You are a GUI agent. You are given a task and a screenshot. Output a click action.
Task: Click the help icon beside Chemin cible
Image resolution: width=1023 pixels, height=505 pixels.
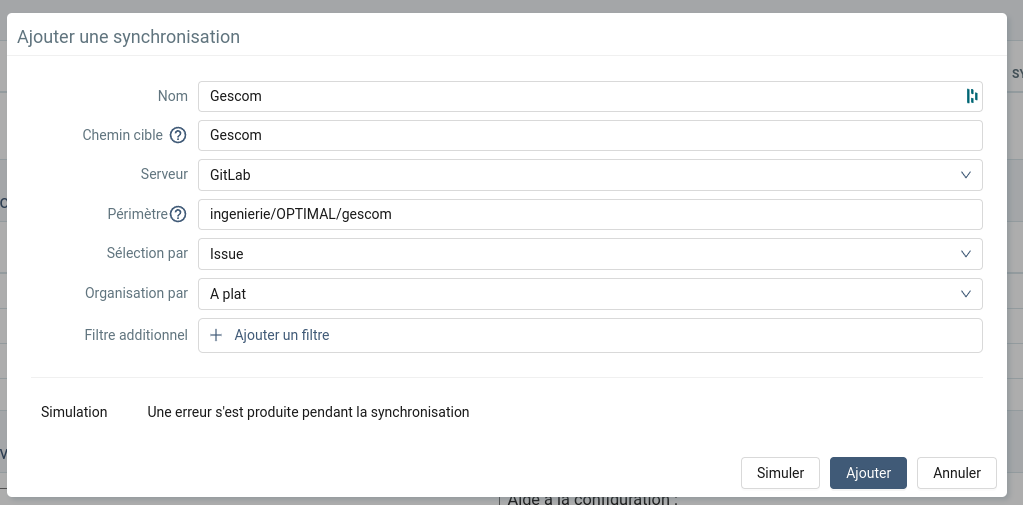[x=178, y=135]
